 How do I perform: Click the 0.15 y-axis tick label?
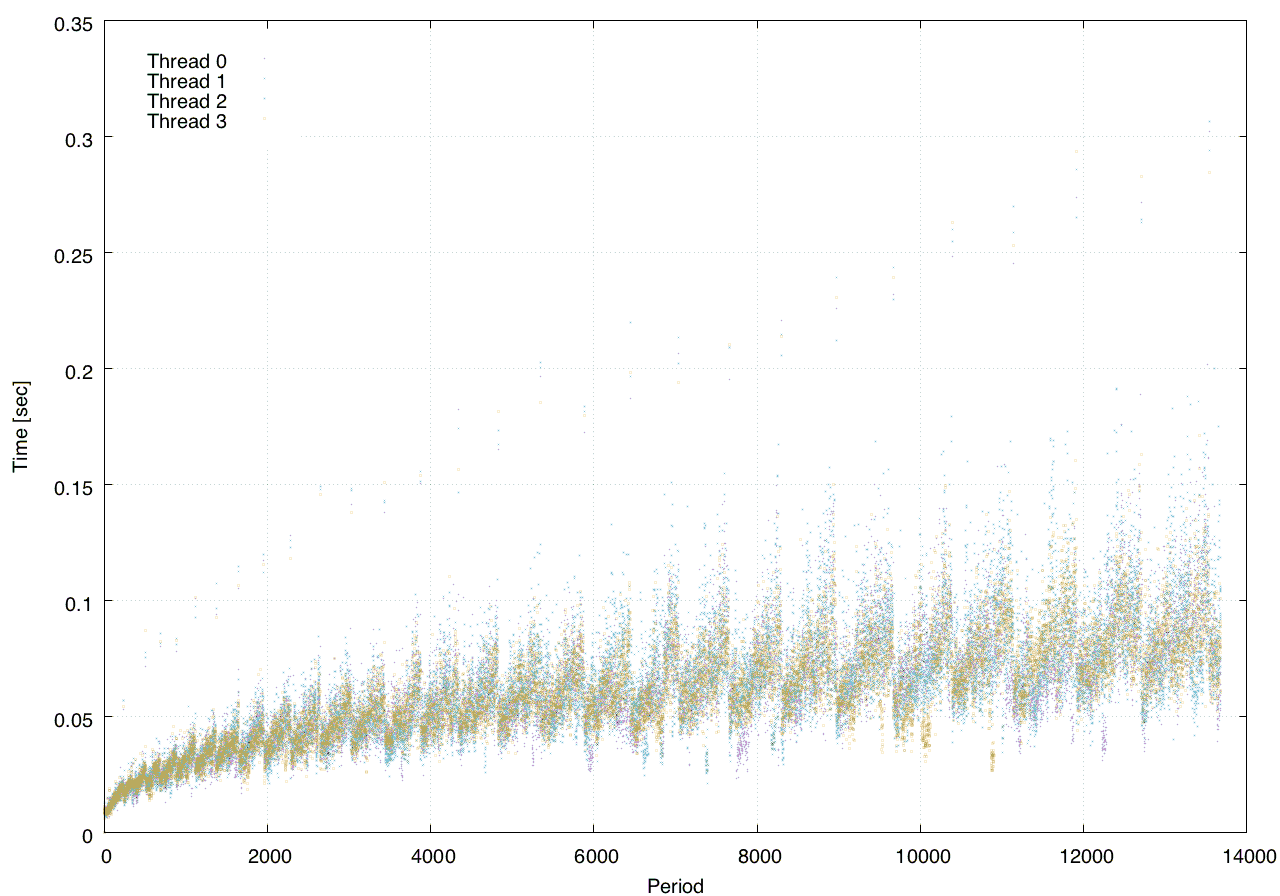[x=73, y=486]
